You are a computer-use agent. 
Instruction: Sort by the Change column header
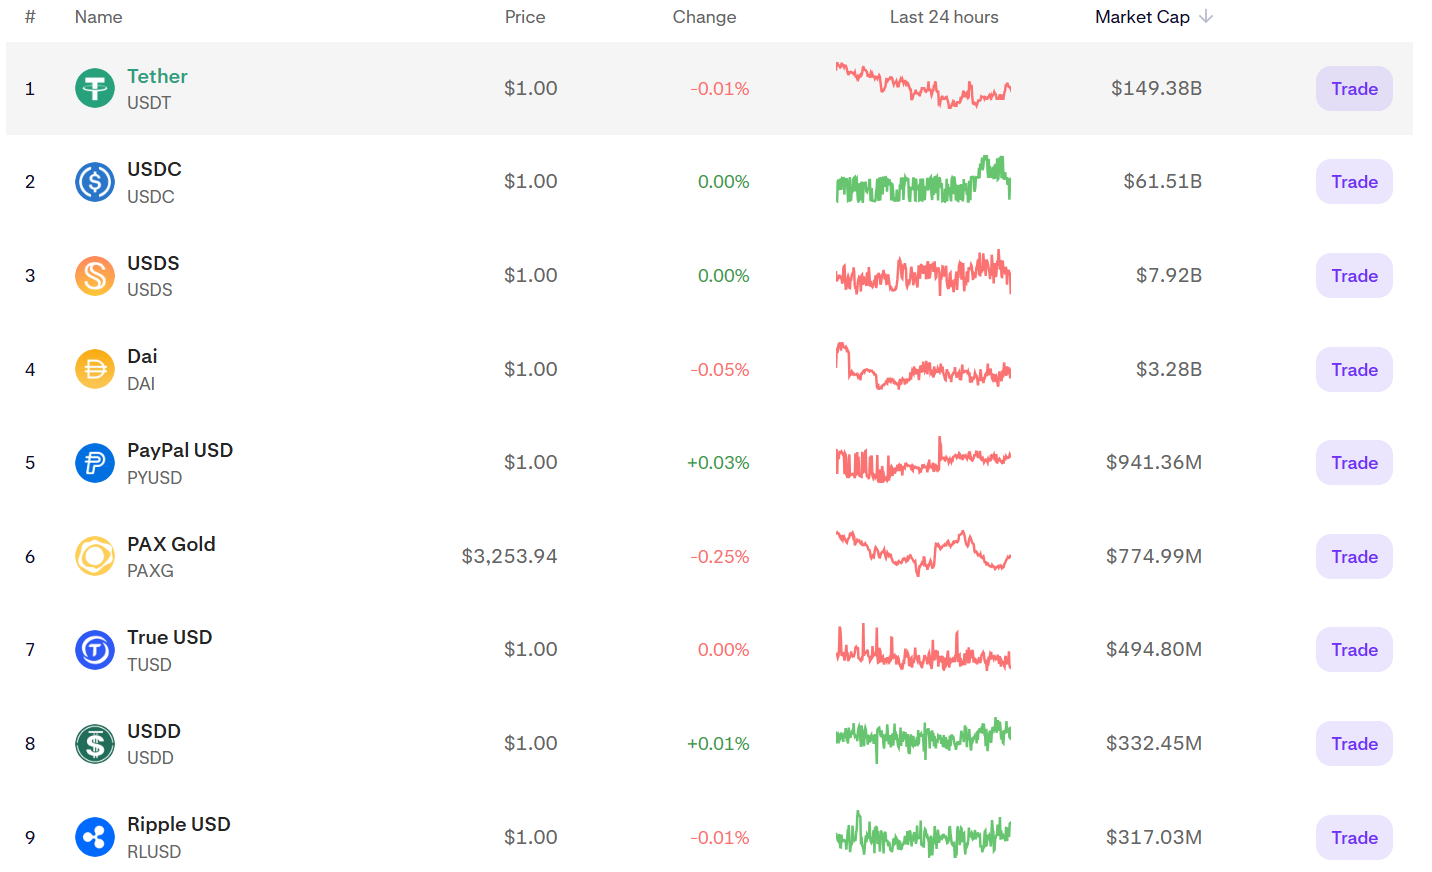pos(704,17)
